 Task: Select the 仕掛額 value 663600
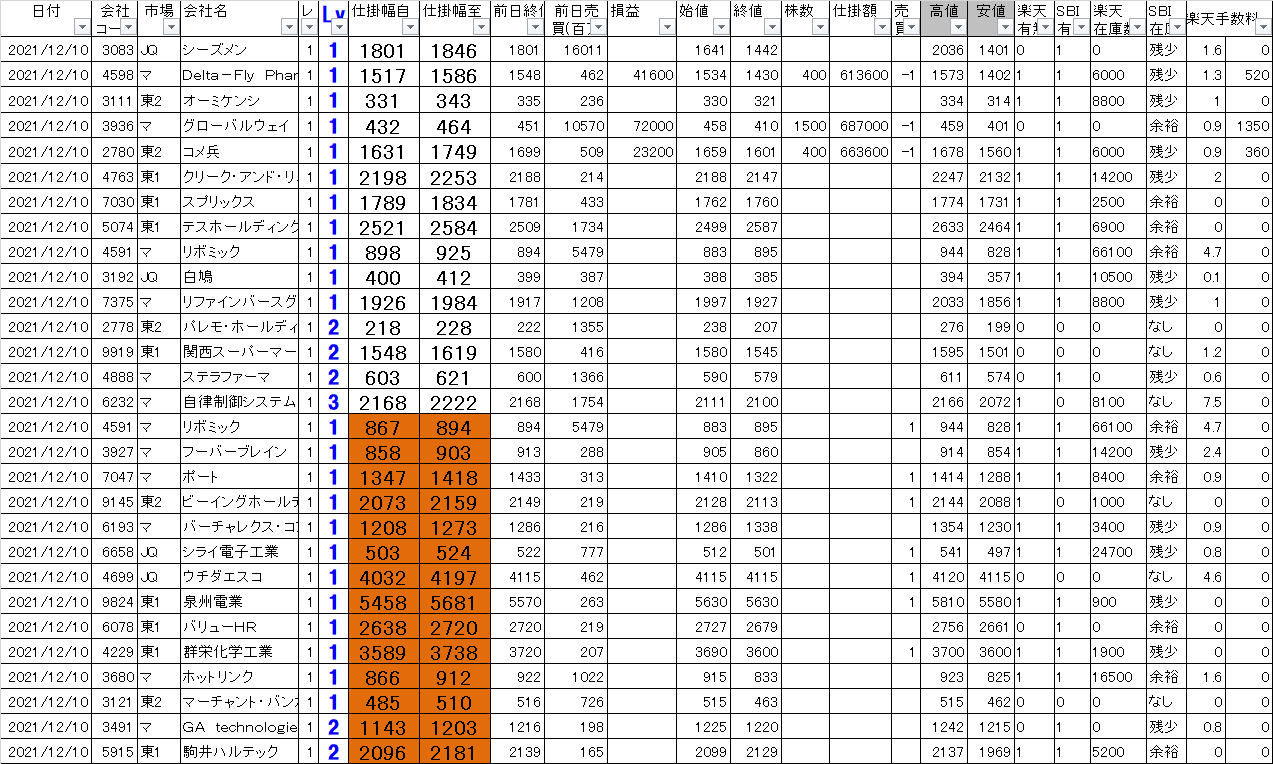coord(860,151)
